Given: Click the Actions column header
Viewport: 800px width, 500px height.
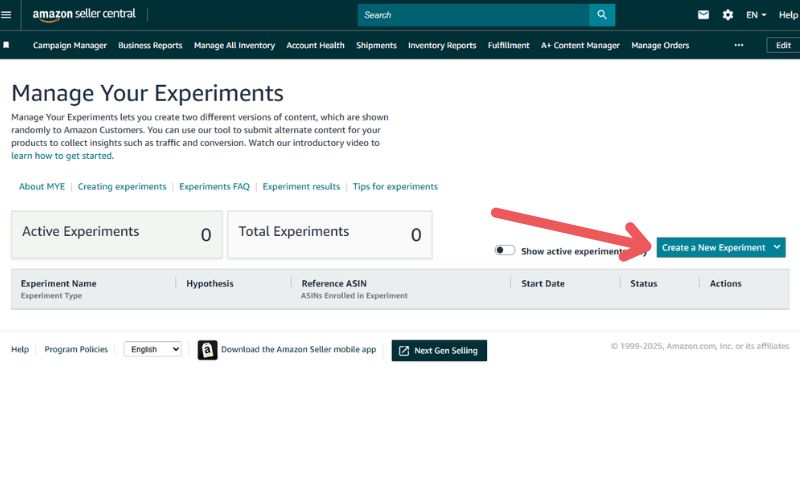Looking at the screenshot, I should pos(726,283).
